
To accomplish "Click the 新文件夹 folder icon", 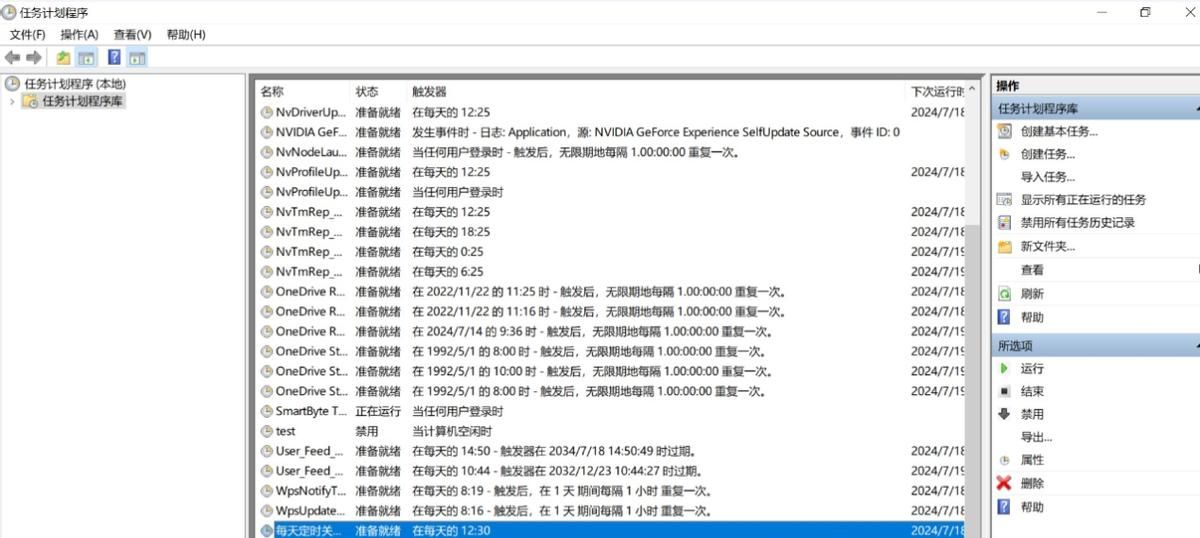I will click(1005, 246).
